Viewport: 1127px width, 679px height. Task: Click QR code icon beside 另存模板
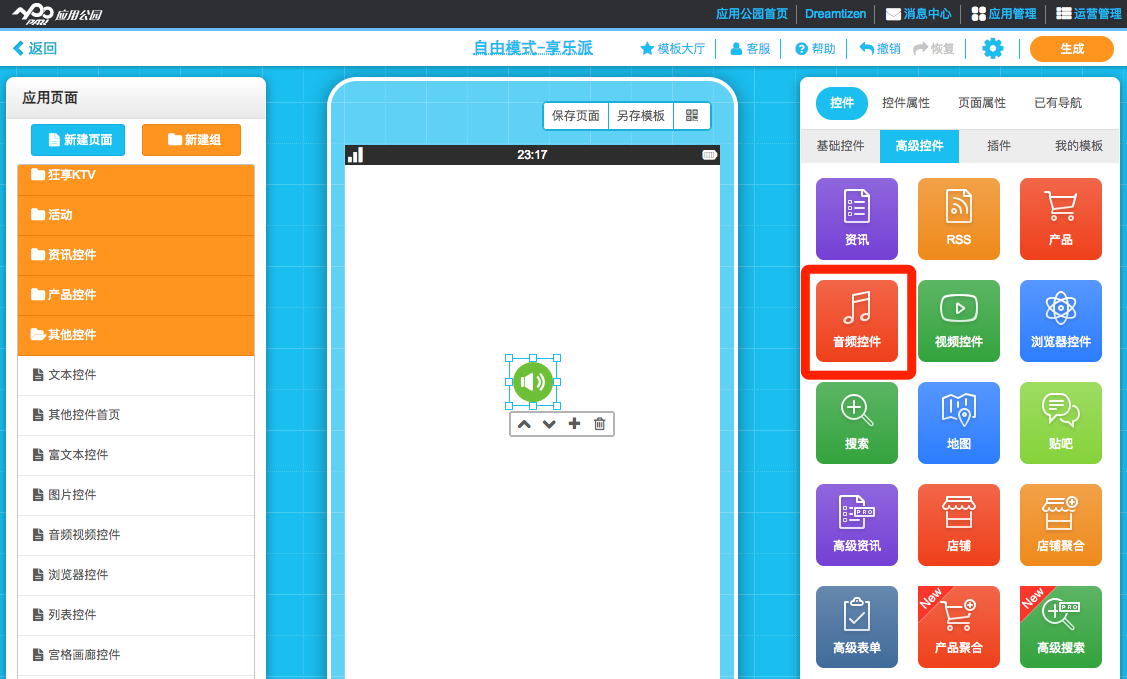coord(692,116)
